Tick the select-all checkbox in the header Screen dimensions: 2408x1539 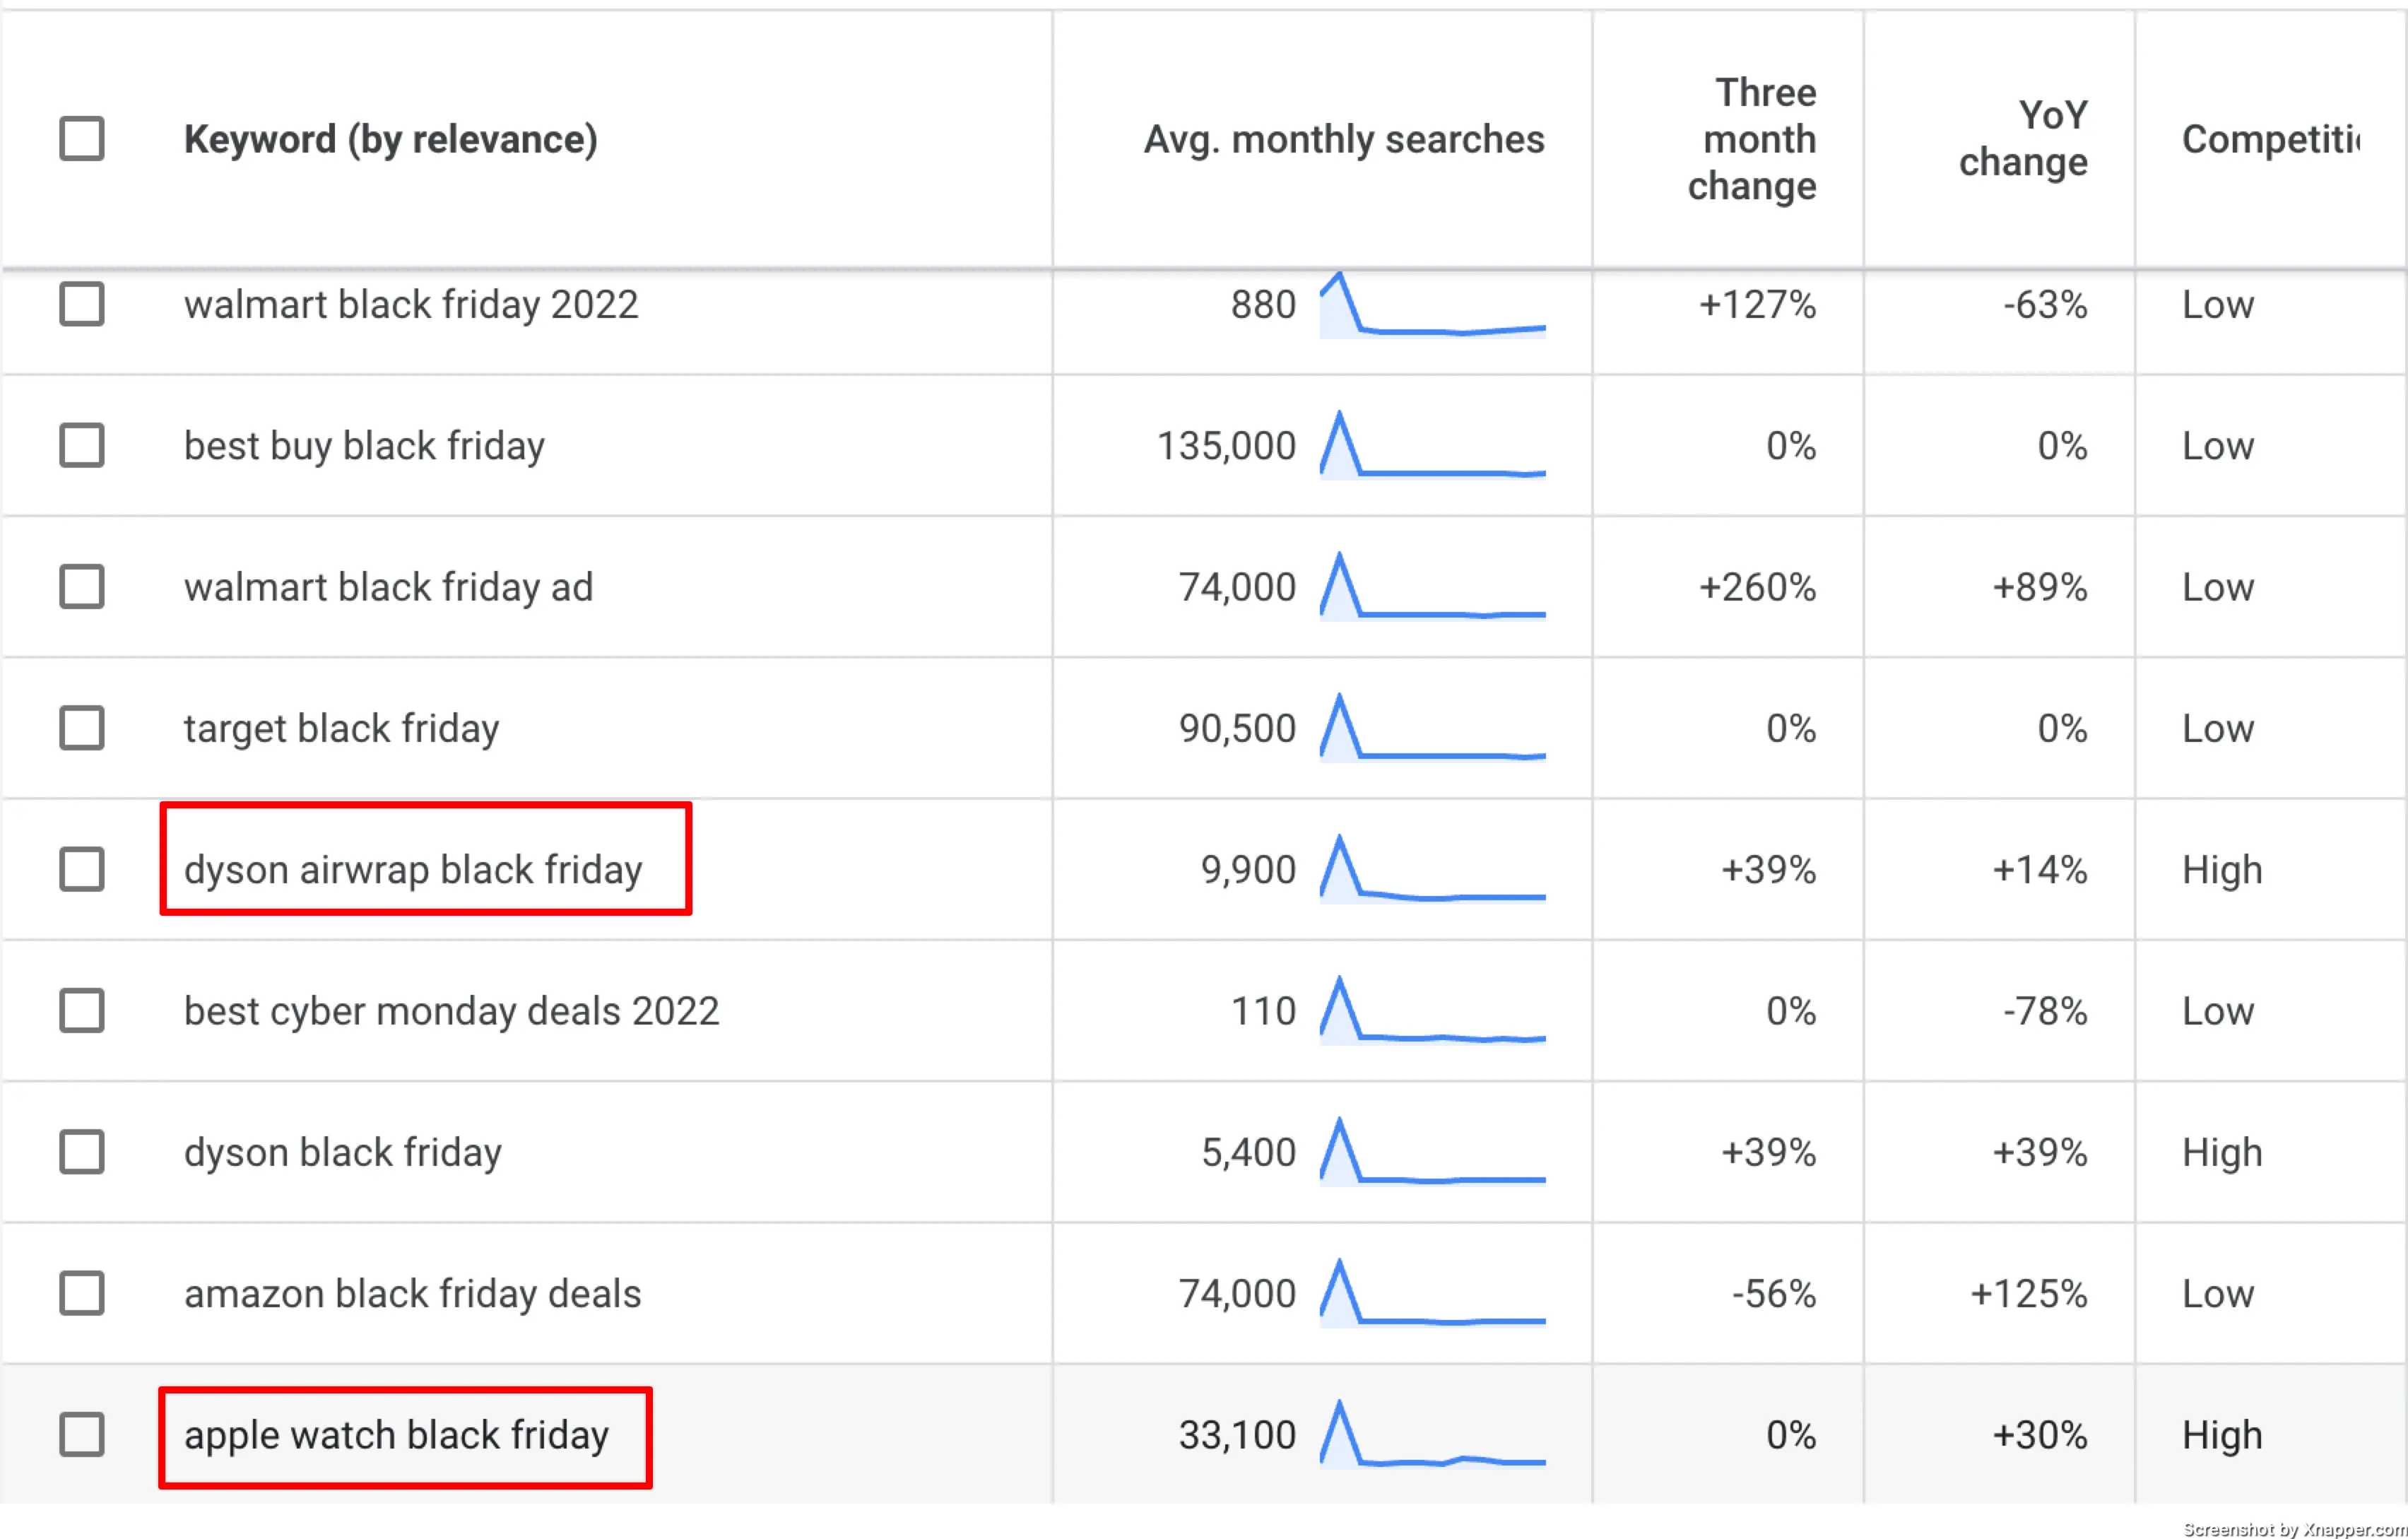pyautogui.click(x=82, y=139)
